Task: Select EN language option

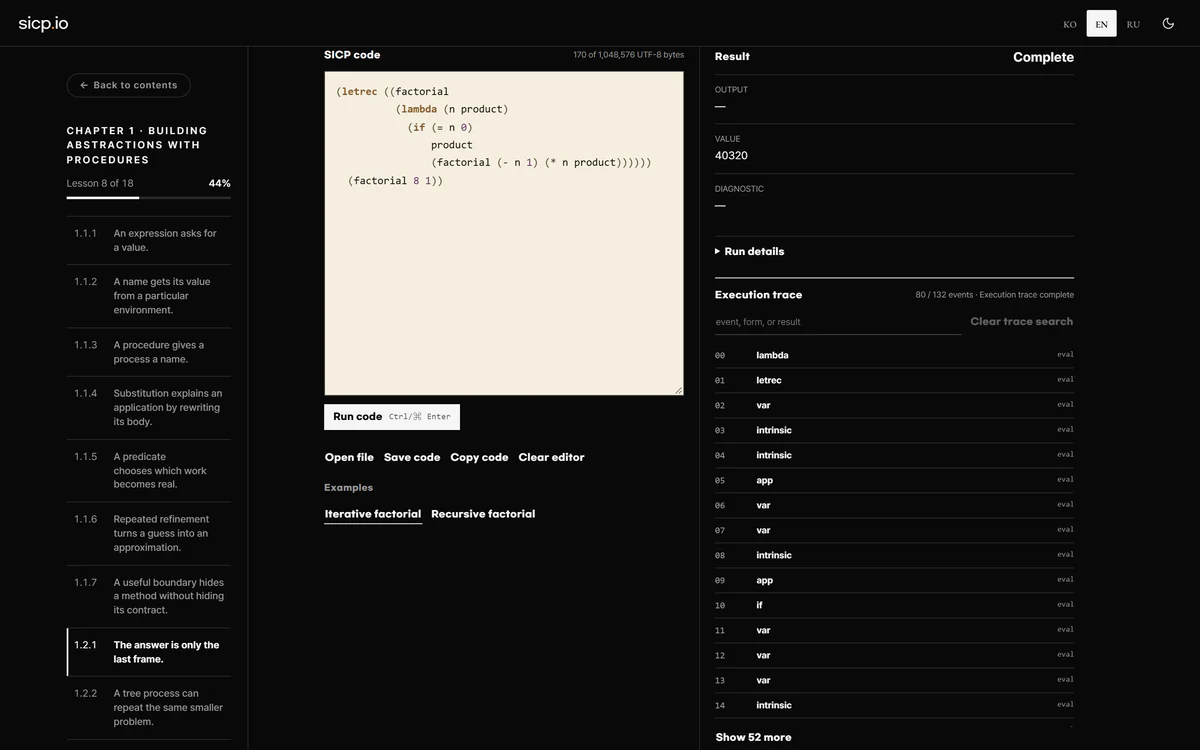Action: (x=1101, y=24)
